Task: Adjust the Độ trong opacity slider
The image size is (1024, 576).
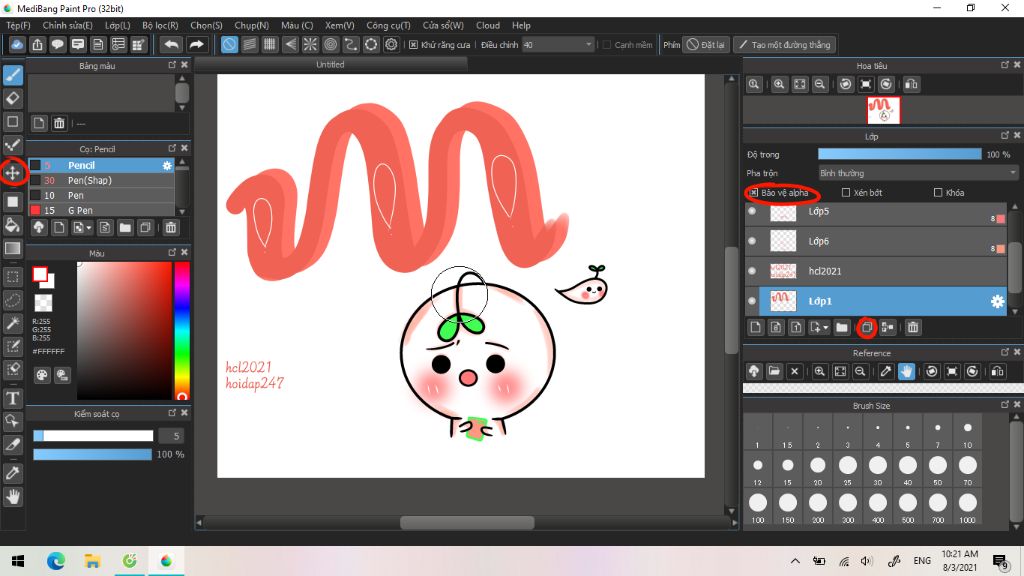Action: point(899,154)
